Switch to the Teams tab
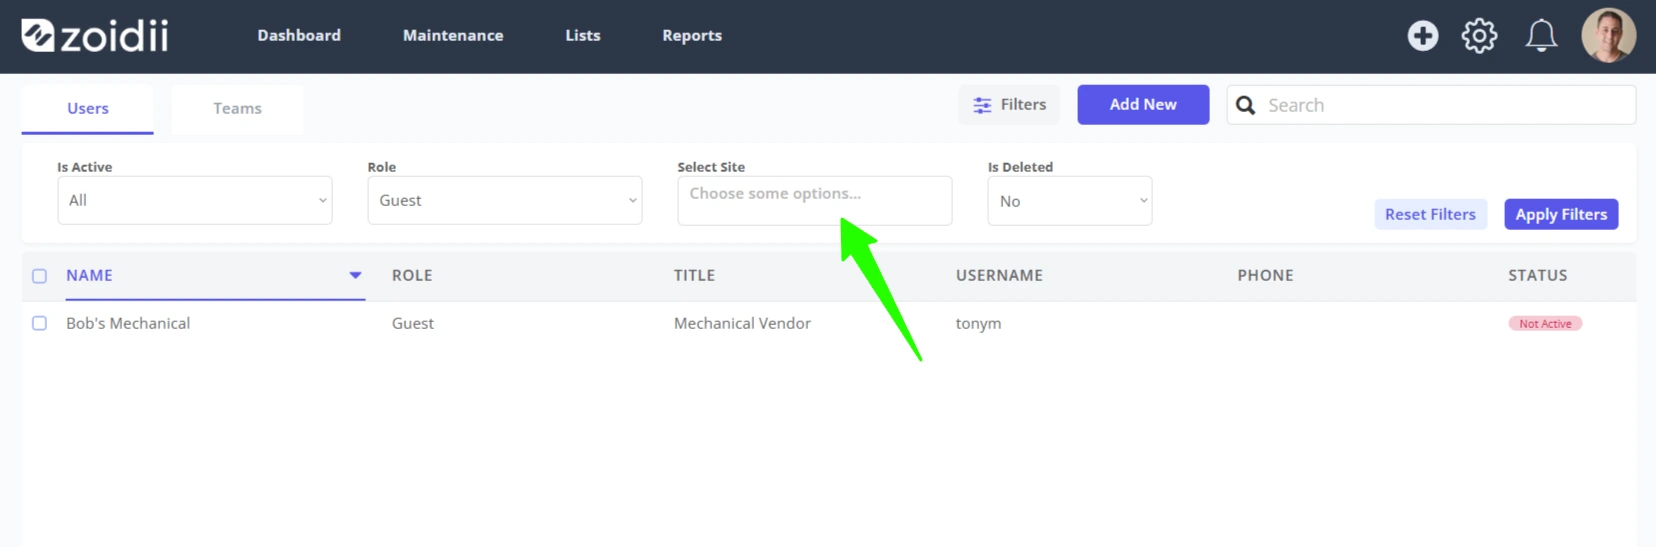This screenshot has width=1656, height=547. [x=237, y=108]
